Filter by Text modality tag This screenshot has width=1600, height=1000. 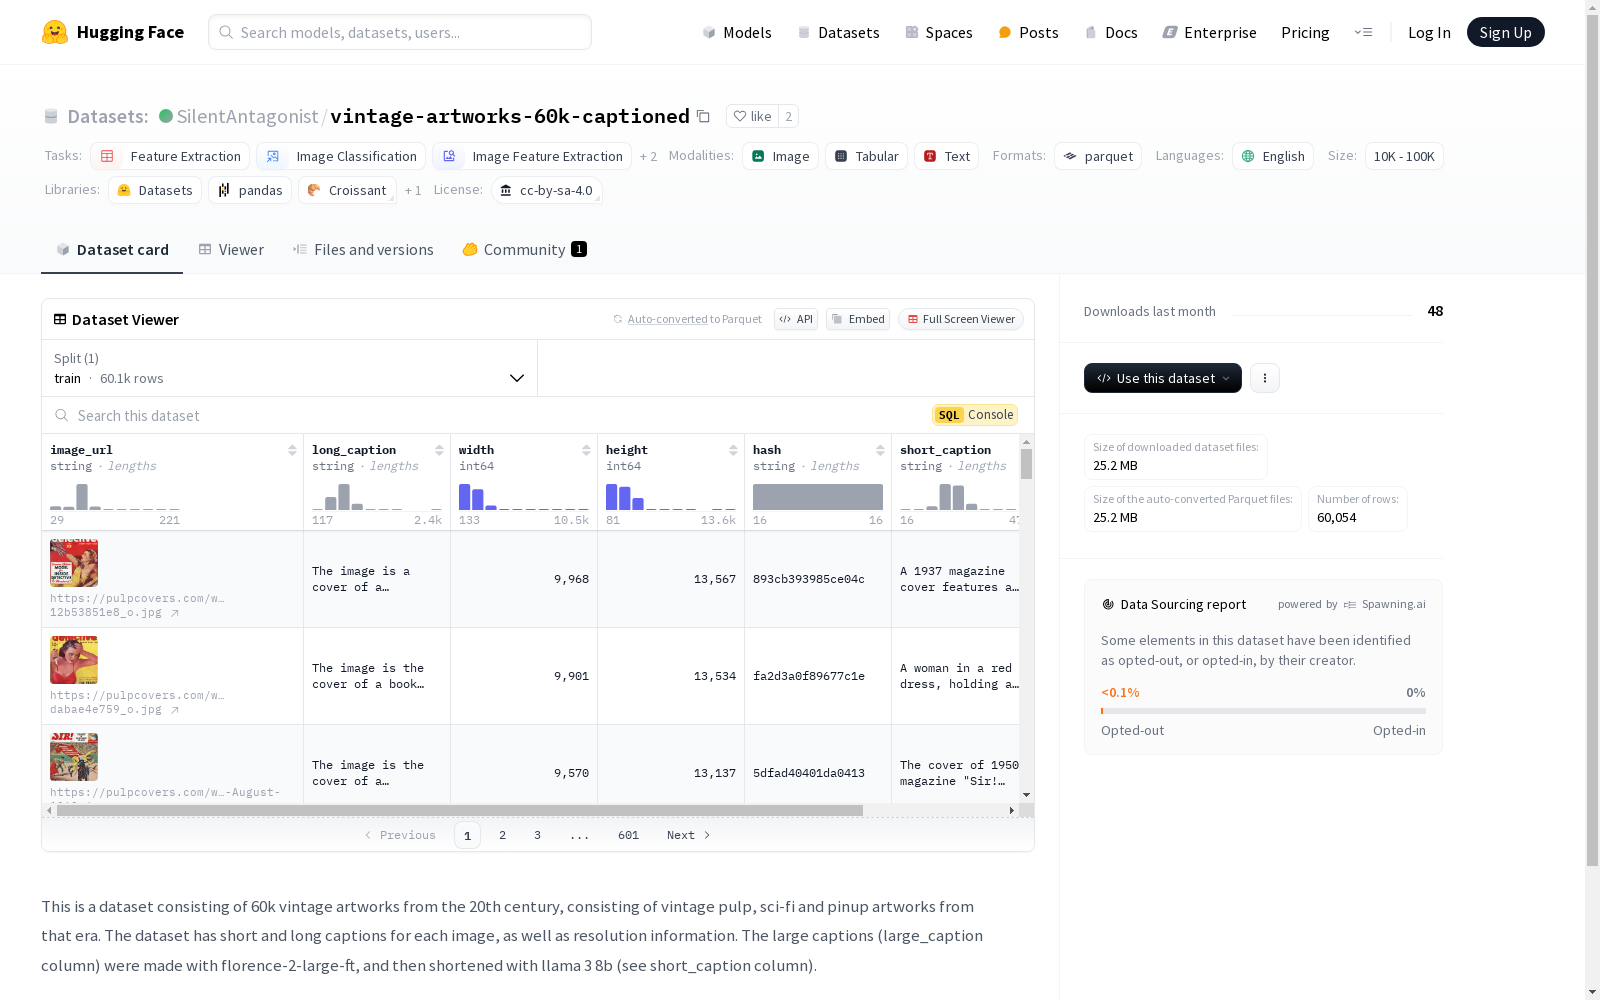coord(946,156)
